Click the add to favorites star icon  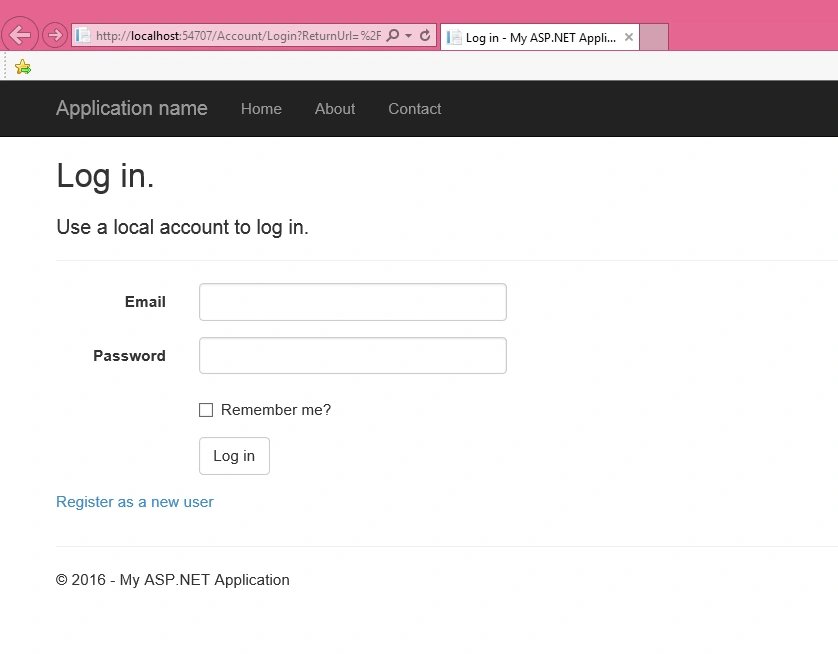(23, 67)
